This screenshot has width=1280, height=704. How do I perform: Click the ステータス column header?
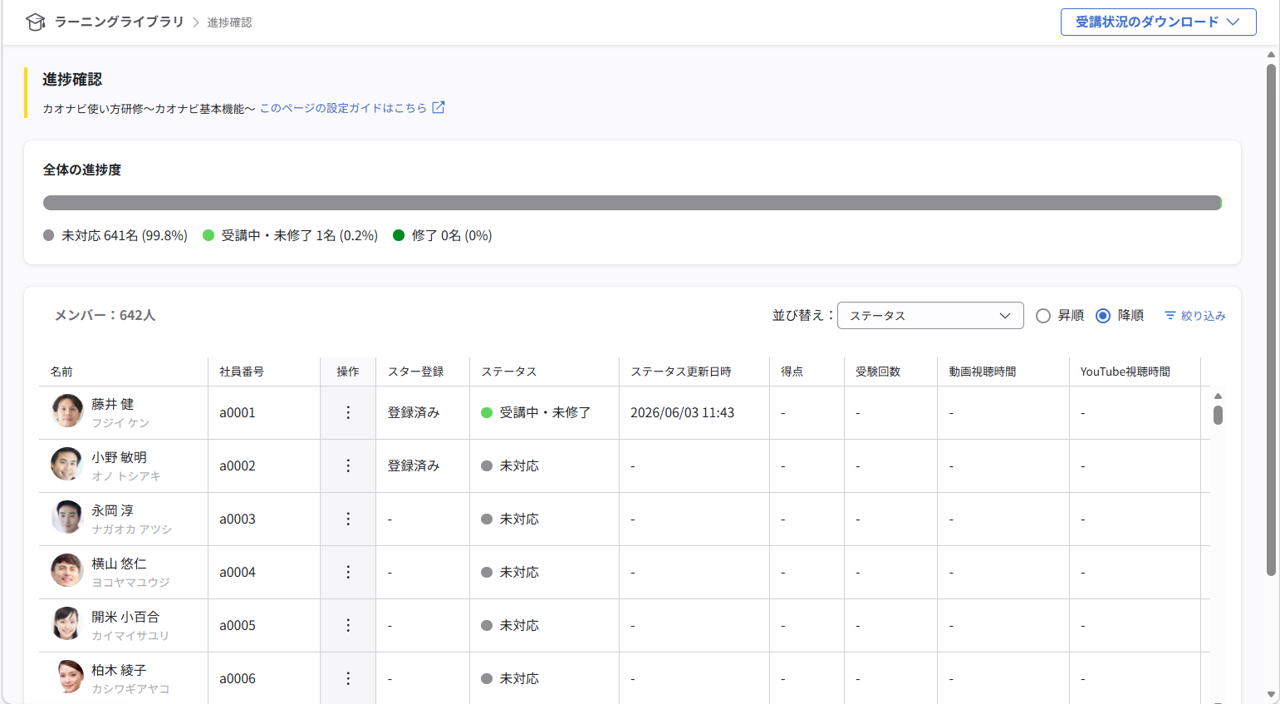[x=509, y=372]
